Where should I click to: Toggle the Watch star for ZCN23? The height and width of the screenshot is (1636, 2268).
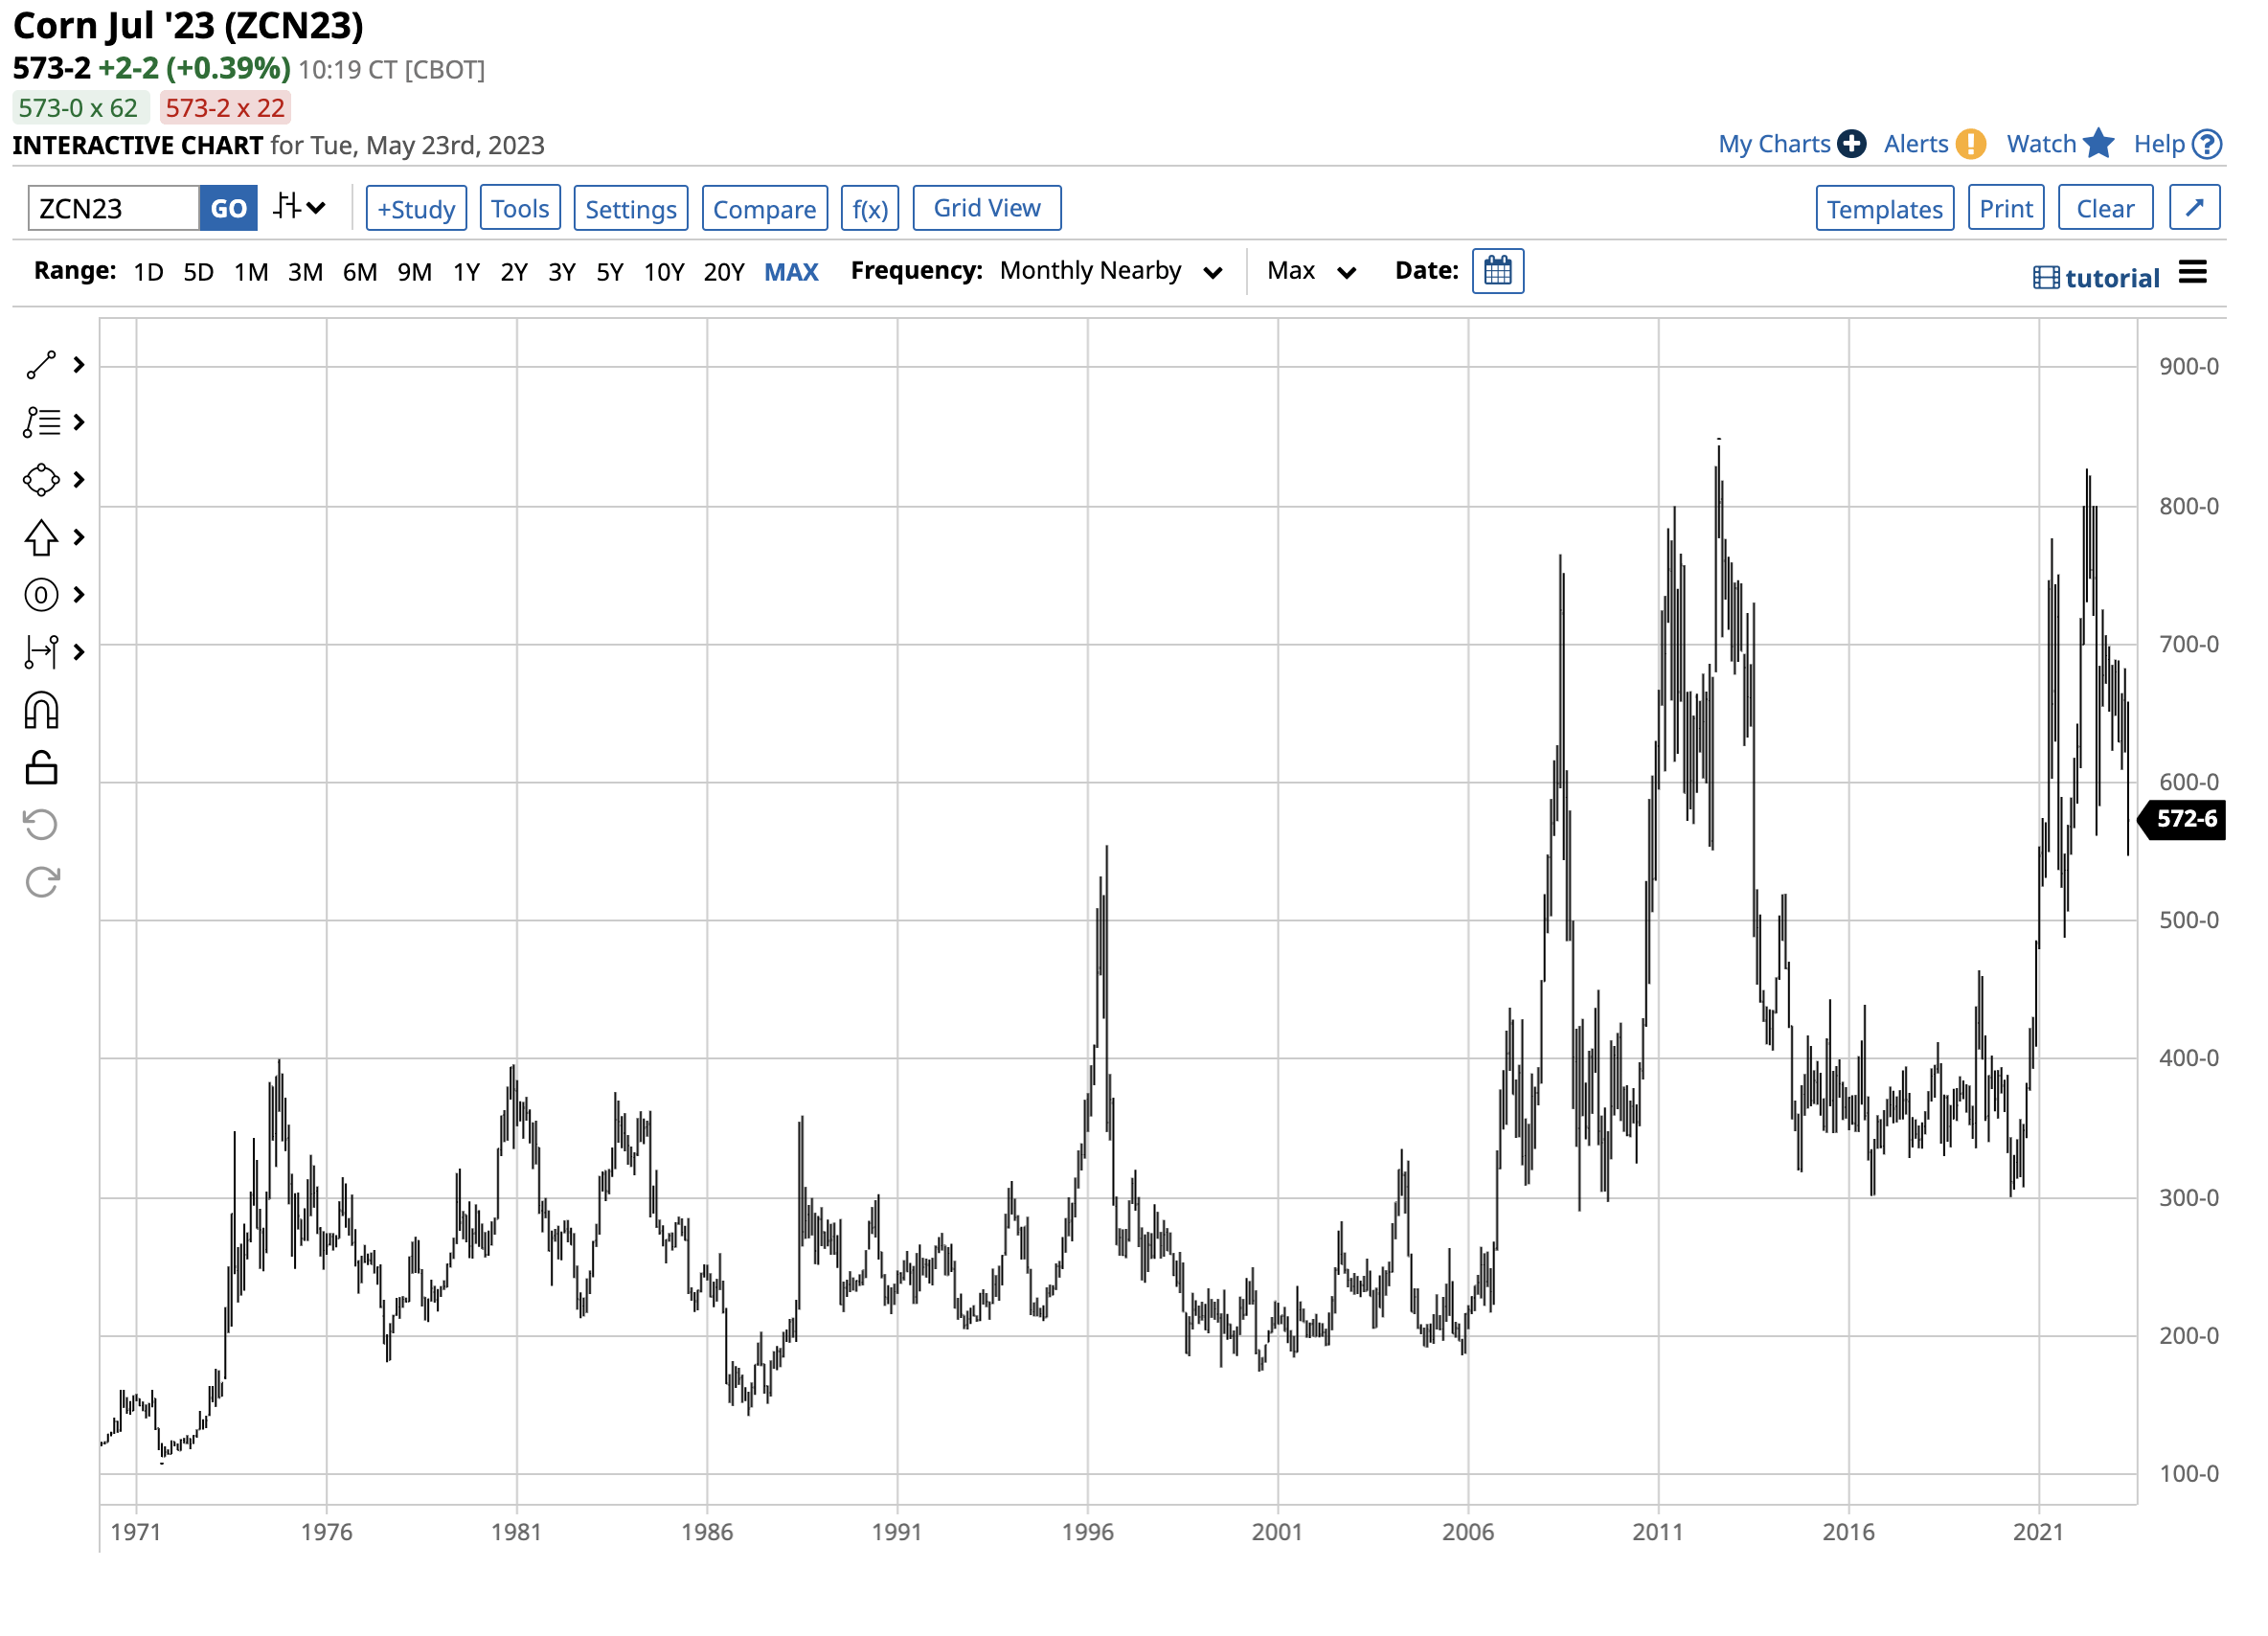(2100, 144)
